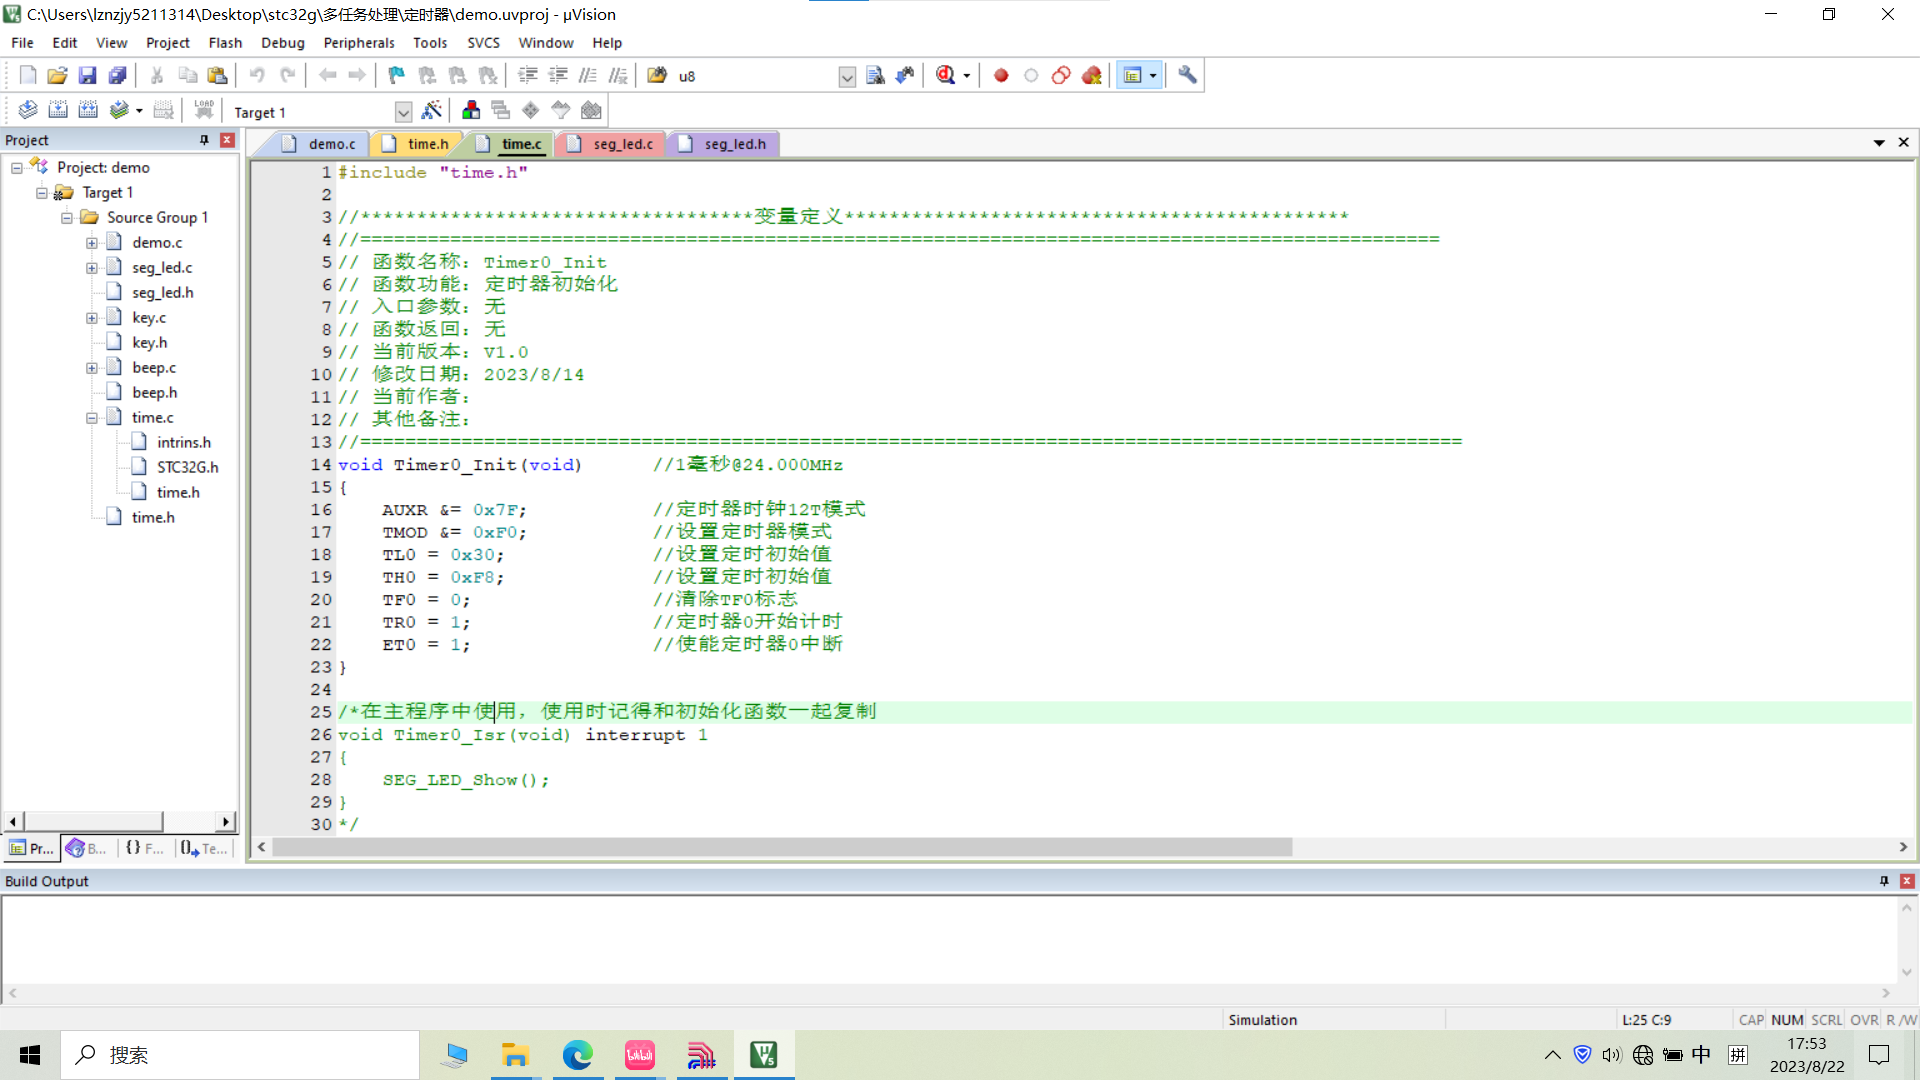The width and height of the screenshot is (1920, 1080).
Task: Switch to the Templates panel tab
Action: point(204,848)
